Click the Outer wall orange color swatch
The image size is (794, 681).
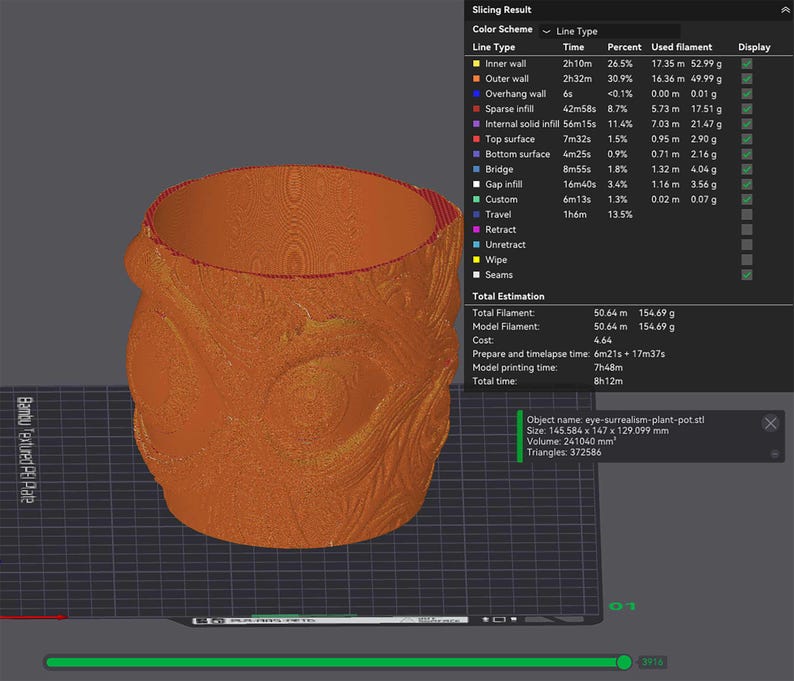(x=476, y=79)
